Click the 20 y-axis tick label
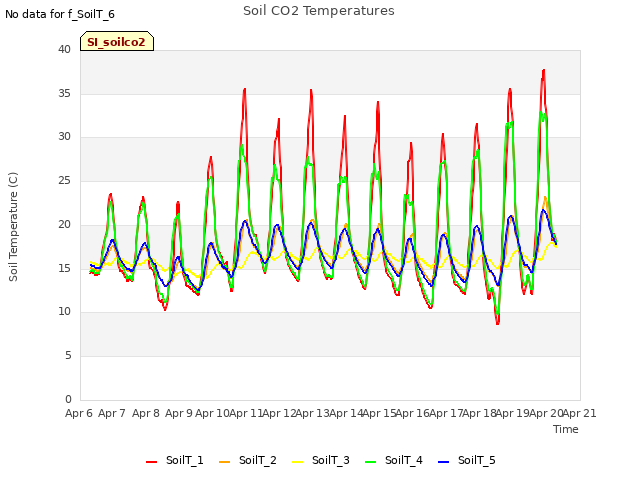The image size is (640, 480). pyautogui.click(x=64, y=224)
